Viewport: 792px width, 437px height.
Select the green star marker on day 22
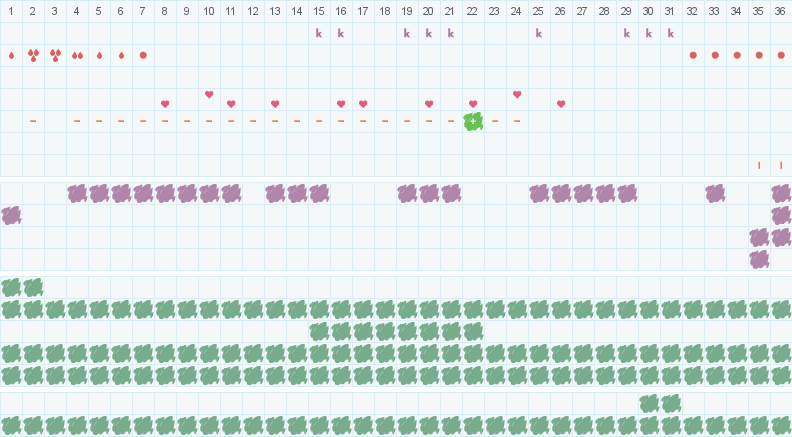473,121
